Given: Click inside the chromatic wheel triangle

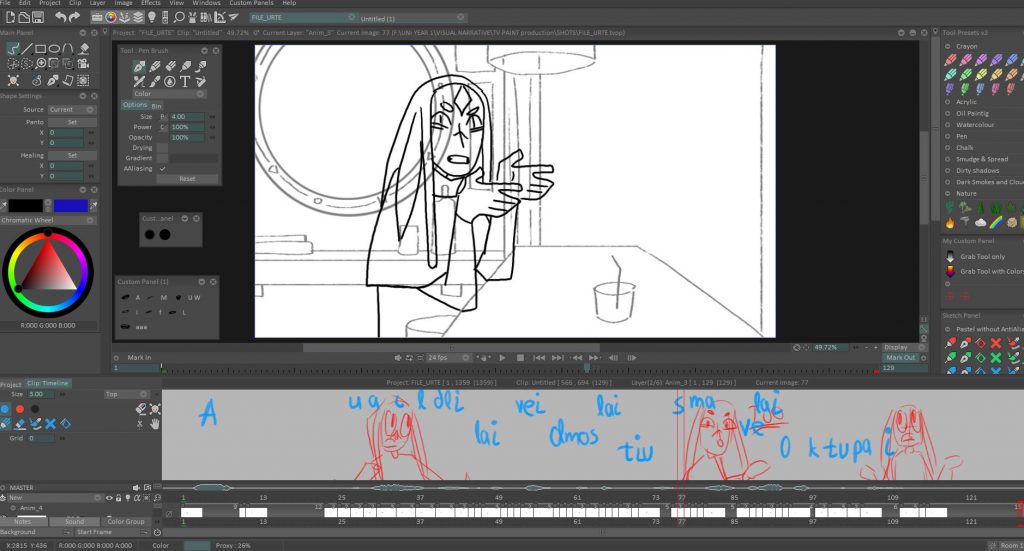Looking at the screenshot, I should point(48,271).
